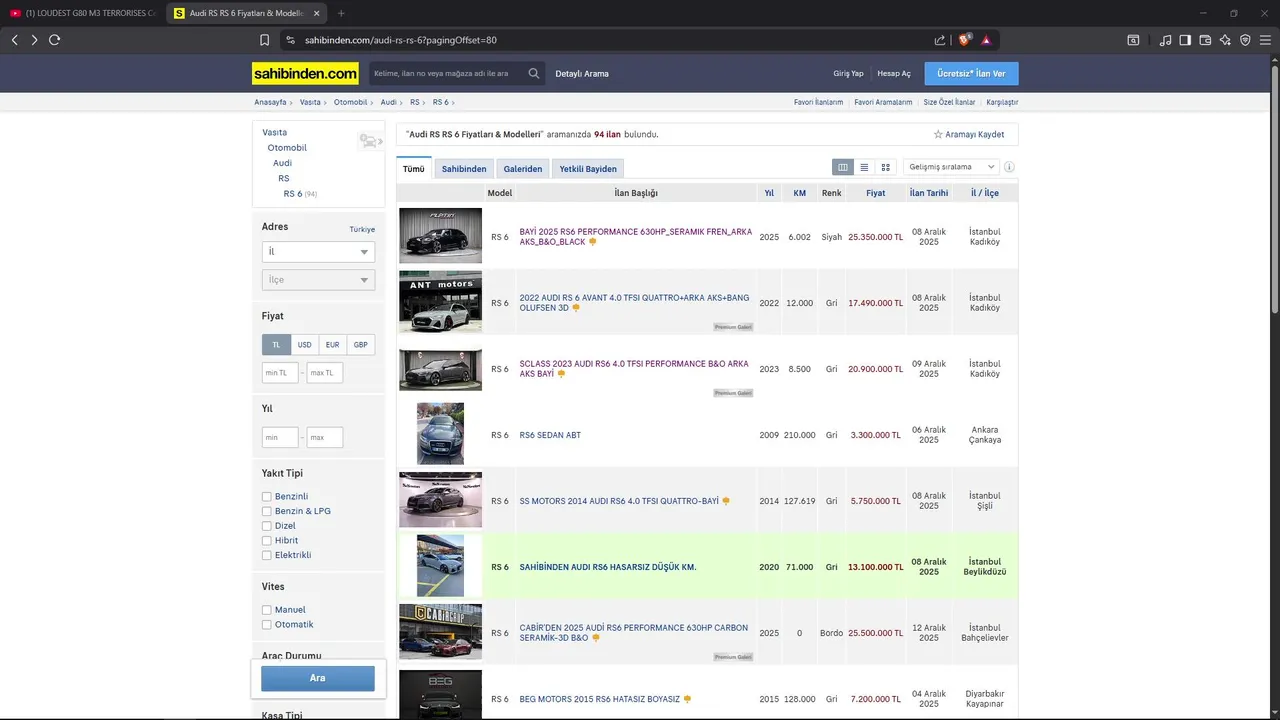Click the blue Ara search button

(x=318, y=678)
